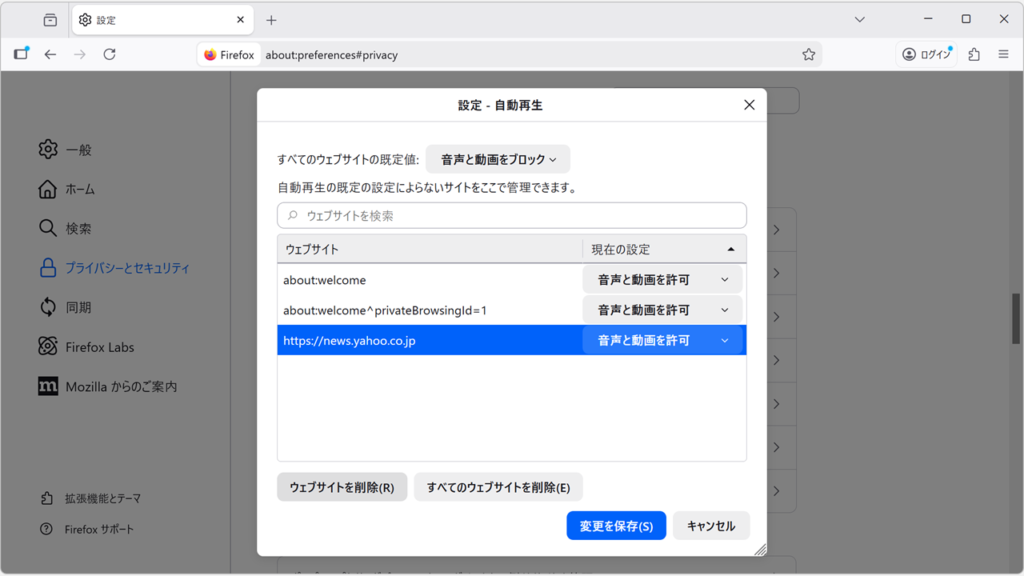Viewport: 1024px width, 576px height.
Task: Select the Mozilla からのご案内 sidebar icon
Action: [48, 386]
